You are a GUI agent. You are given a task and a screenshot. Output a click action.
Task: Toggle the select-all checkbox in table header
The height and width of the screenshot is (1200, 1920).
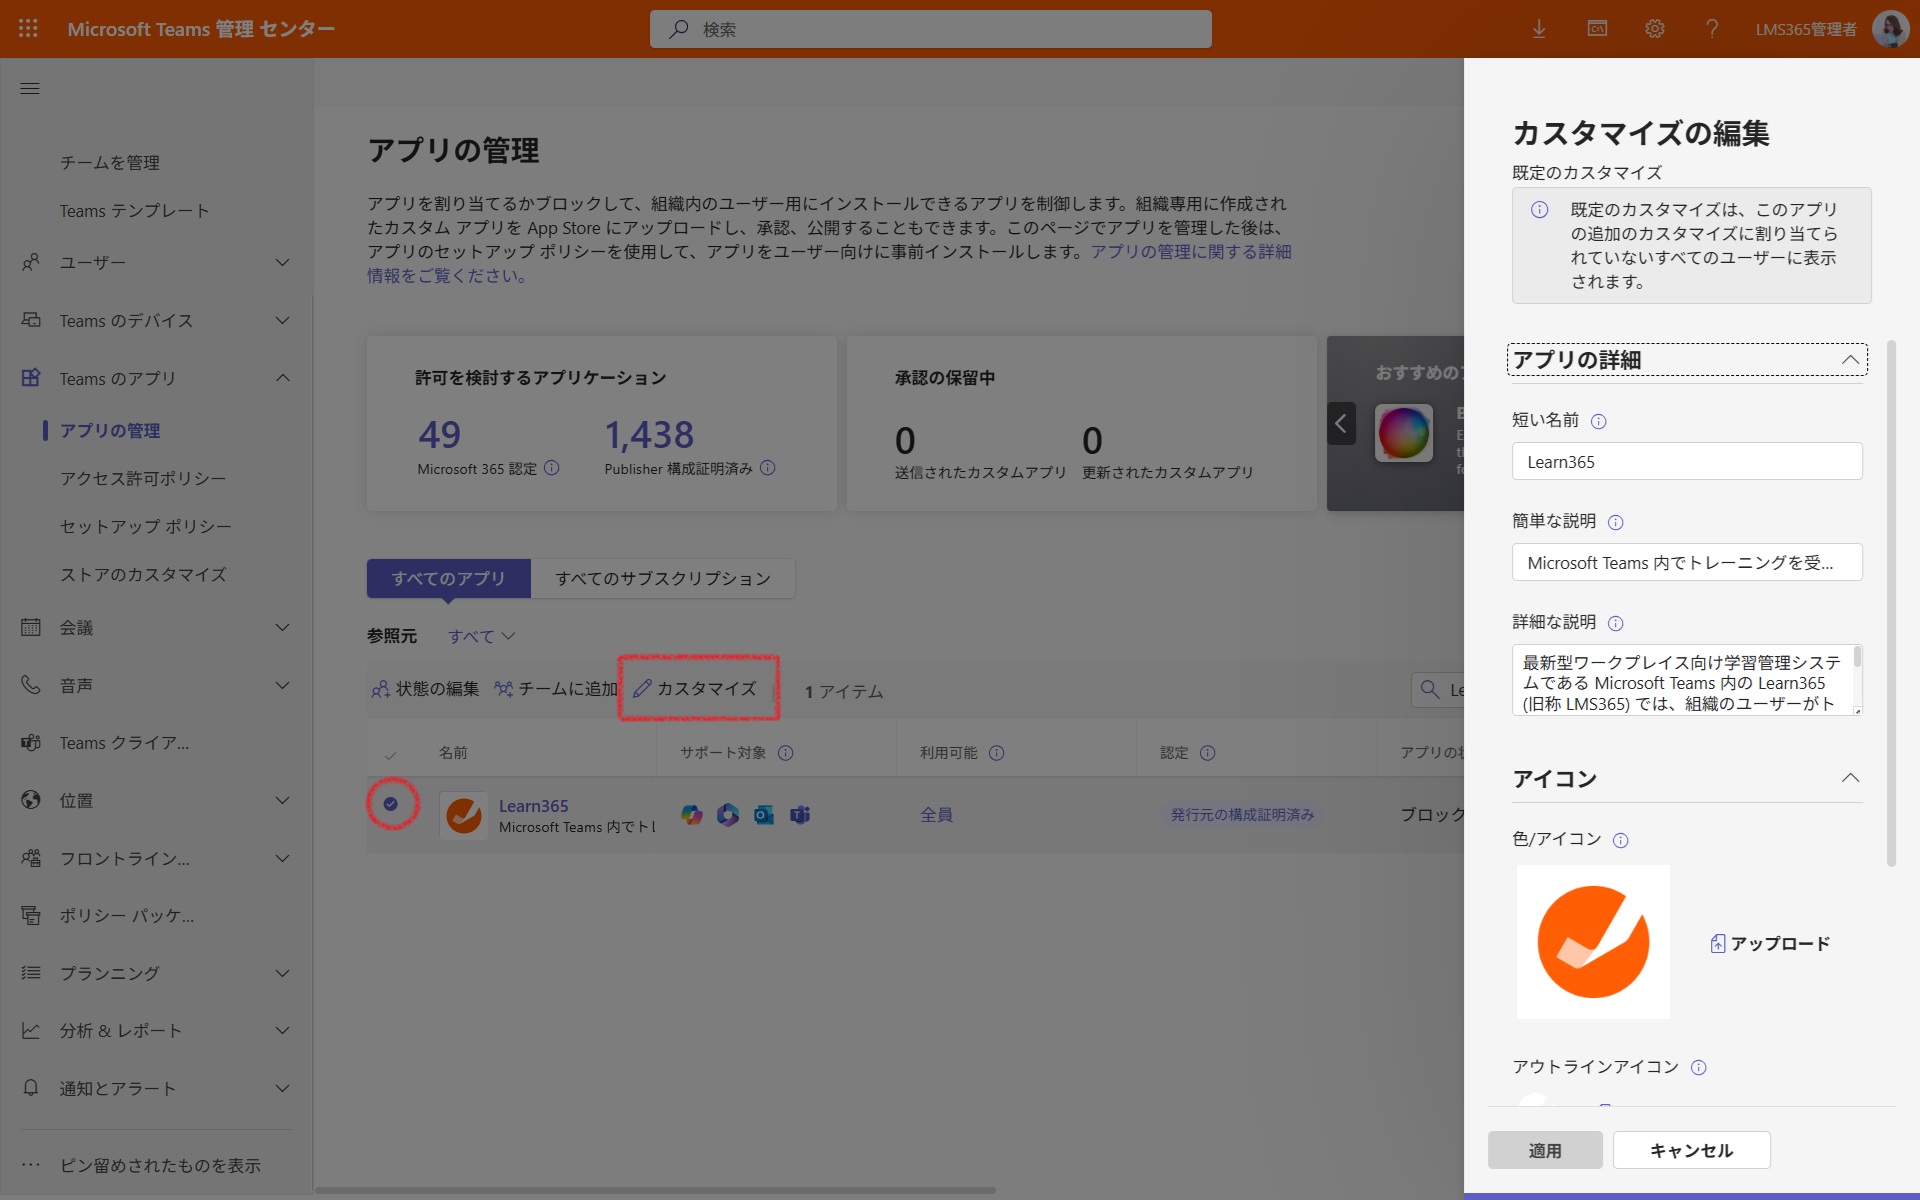point(391,754)
